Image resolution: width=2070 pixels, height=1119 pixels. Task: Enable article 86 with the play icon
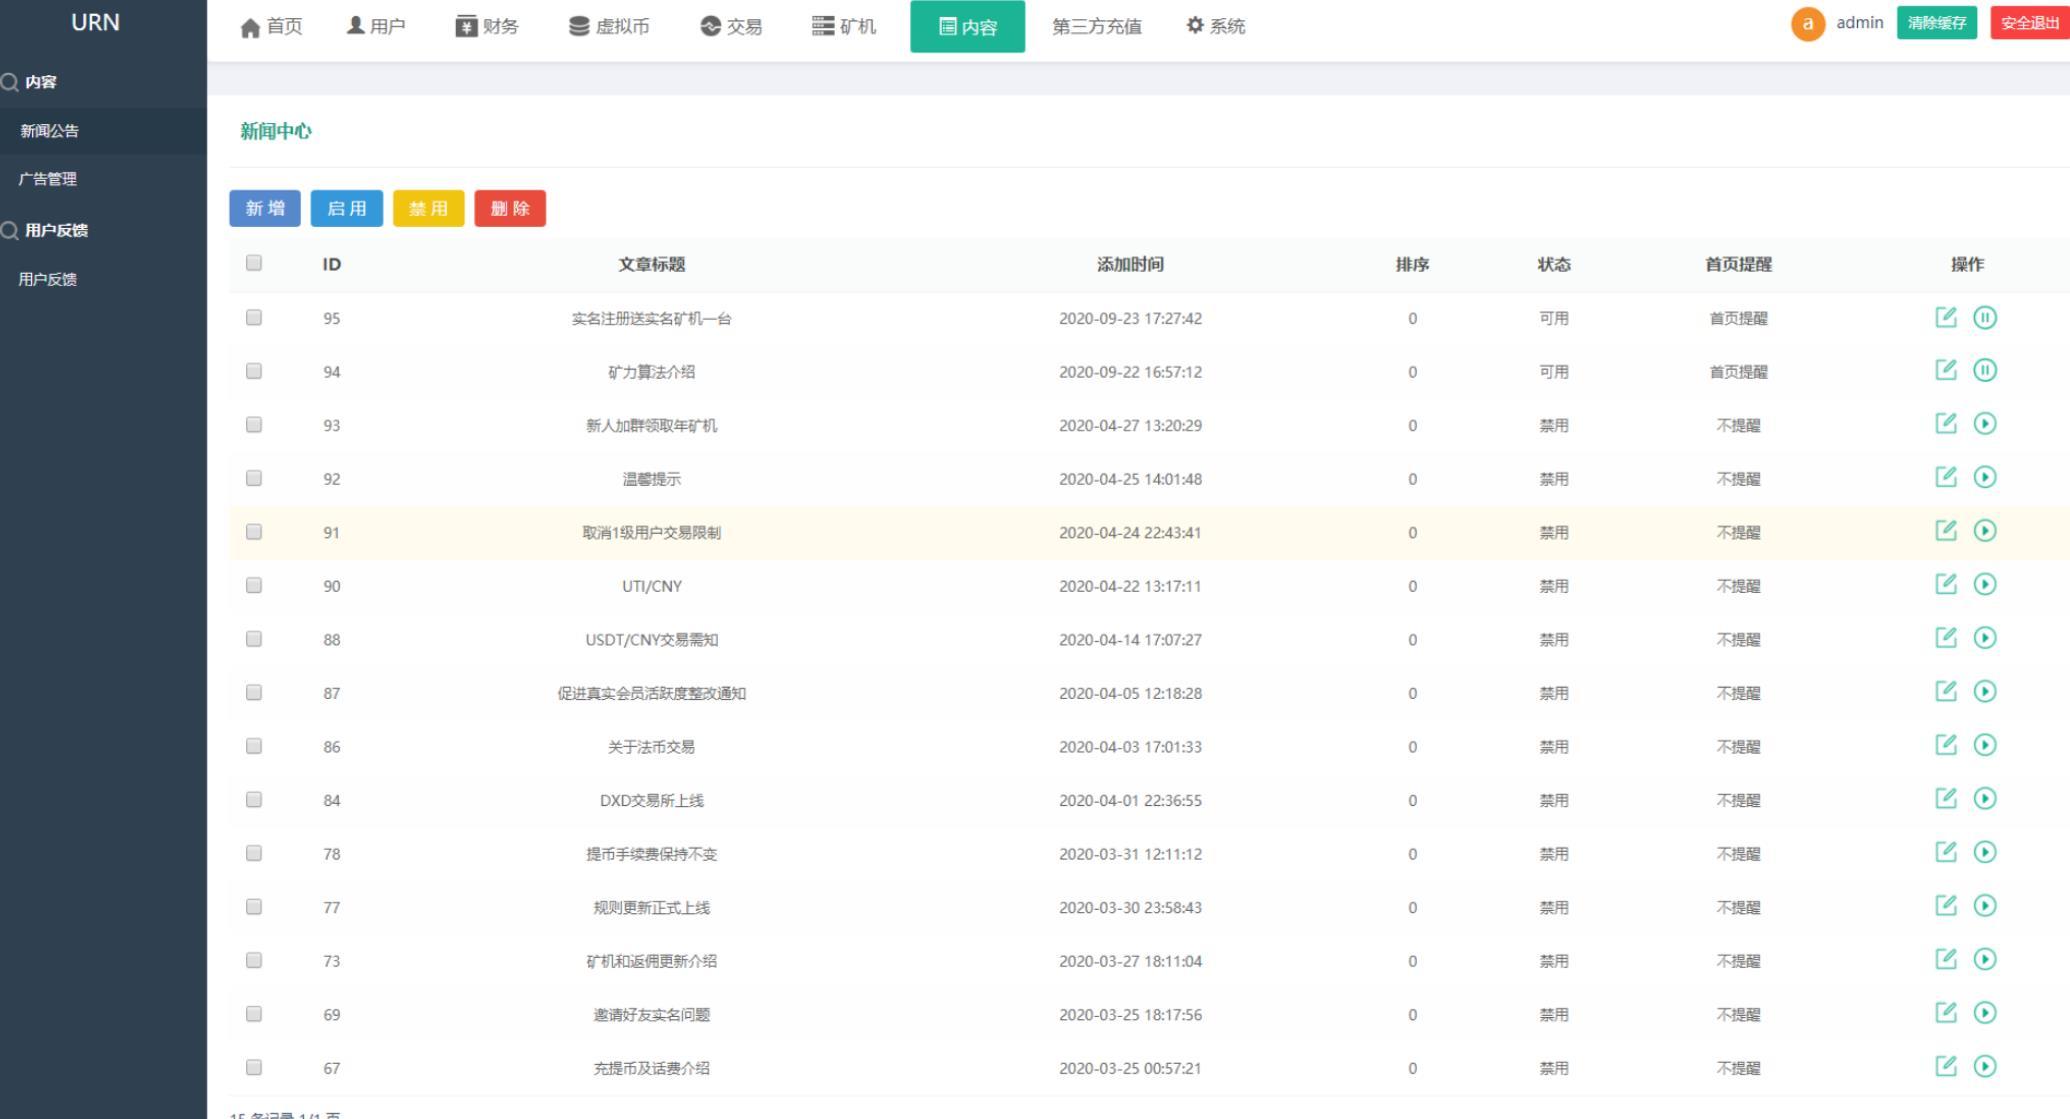click(1985, 744)
